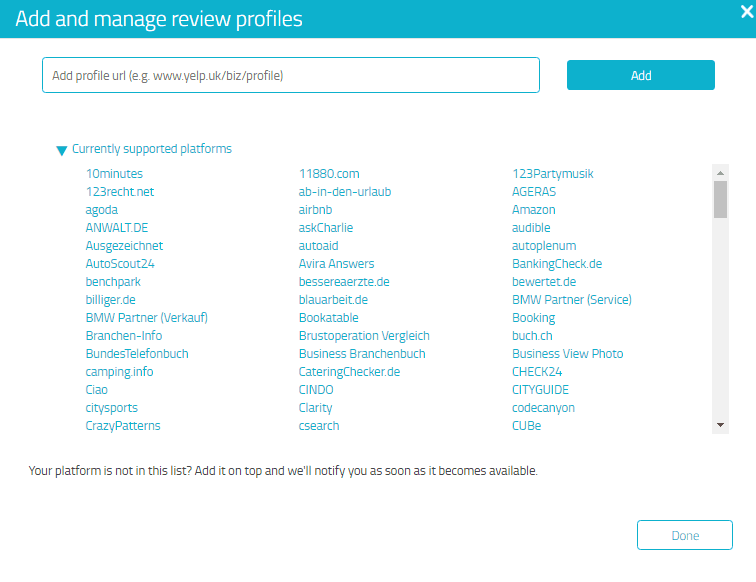Click the codecanyon link
Screen dimensions: 756x582
coord(543,408)
